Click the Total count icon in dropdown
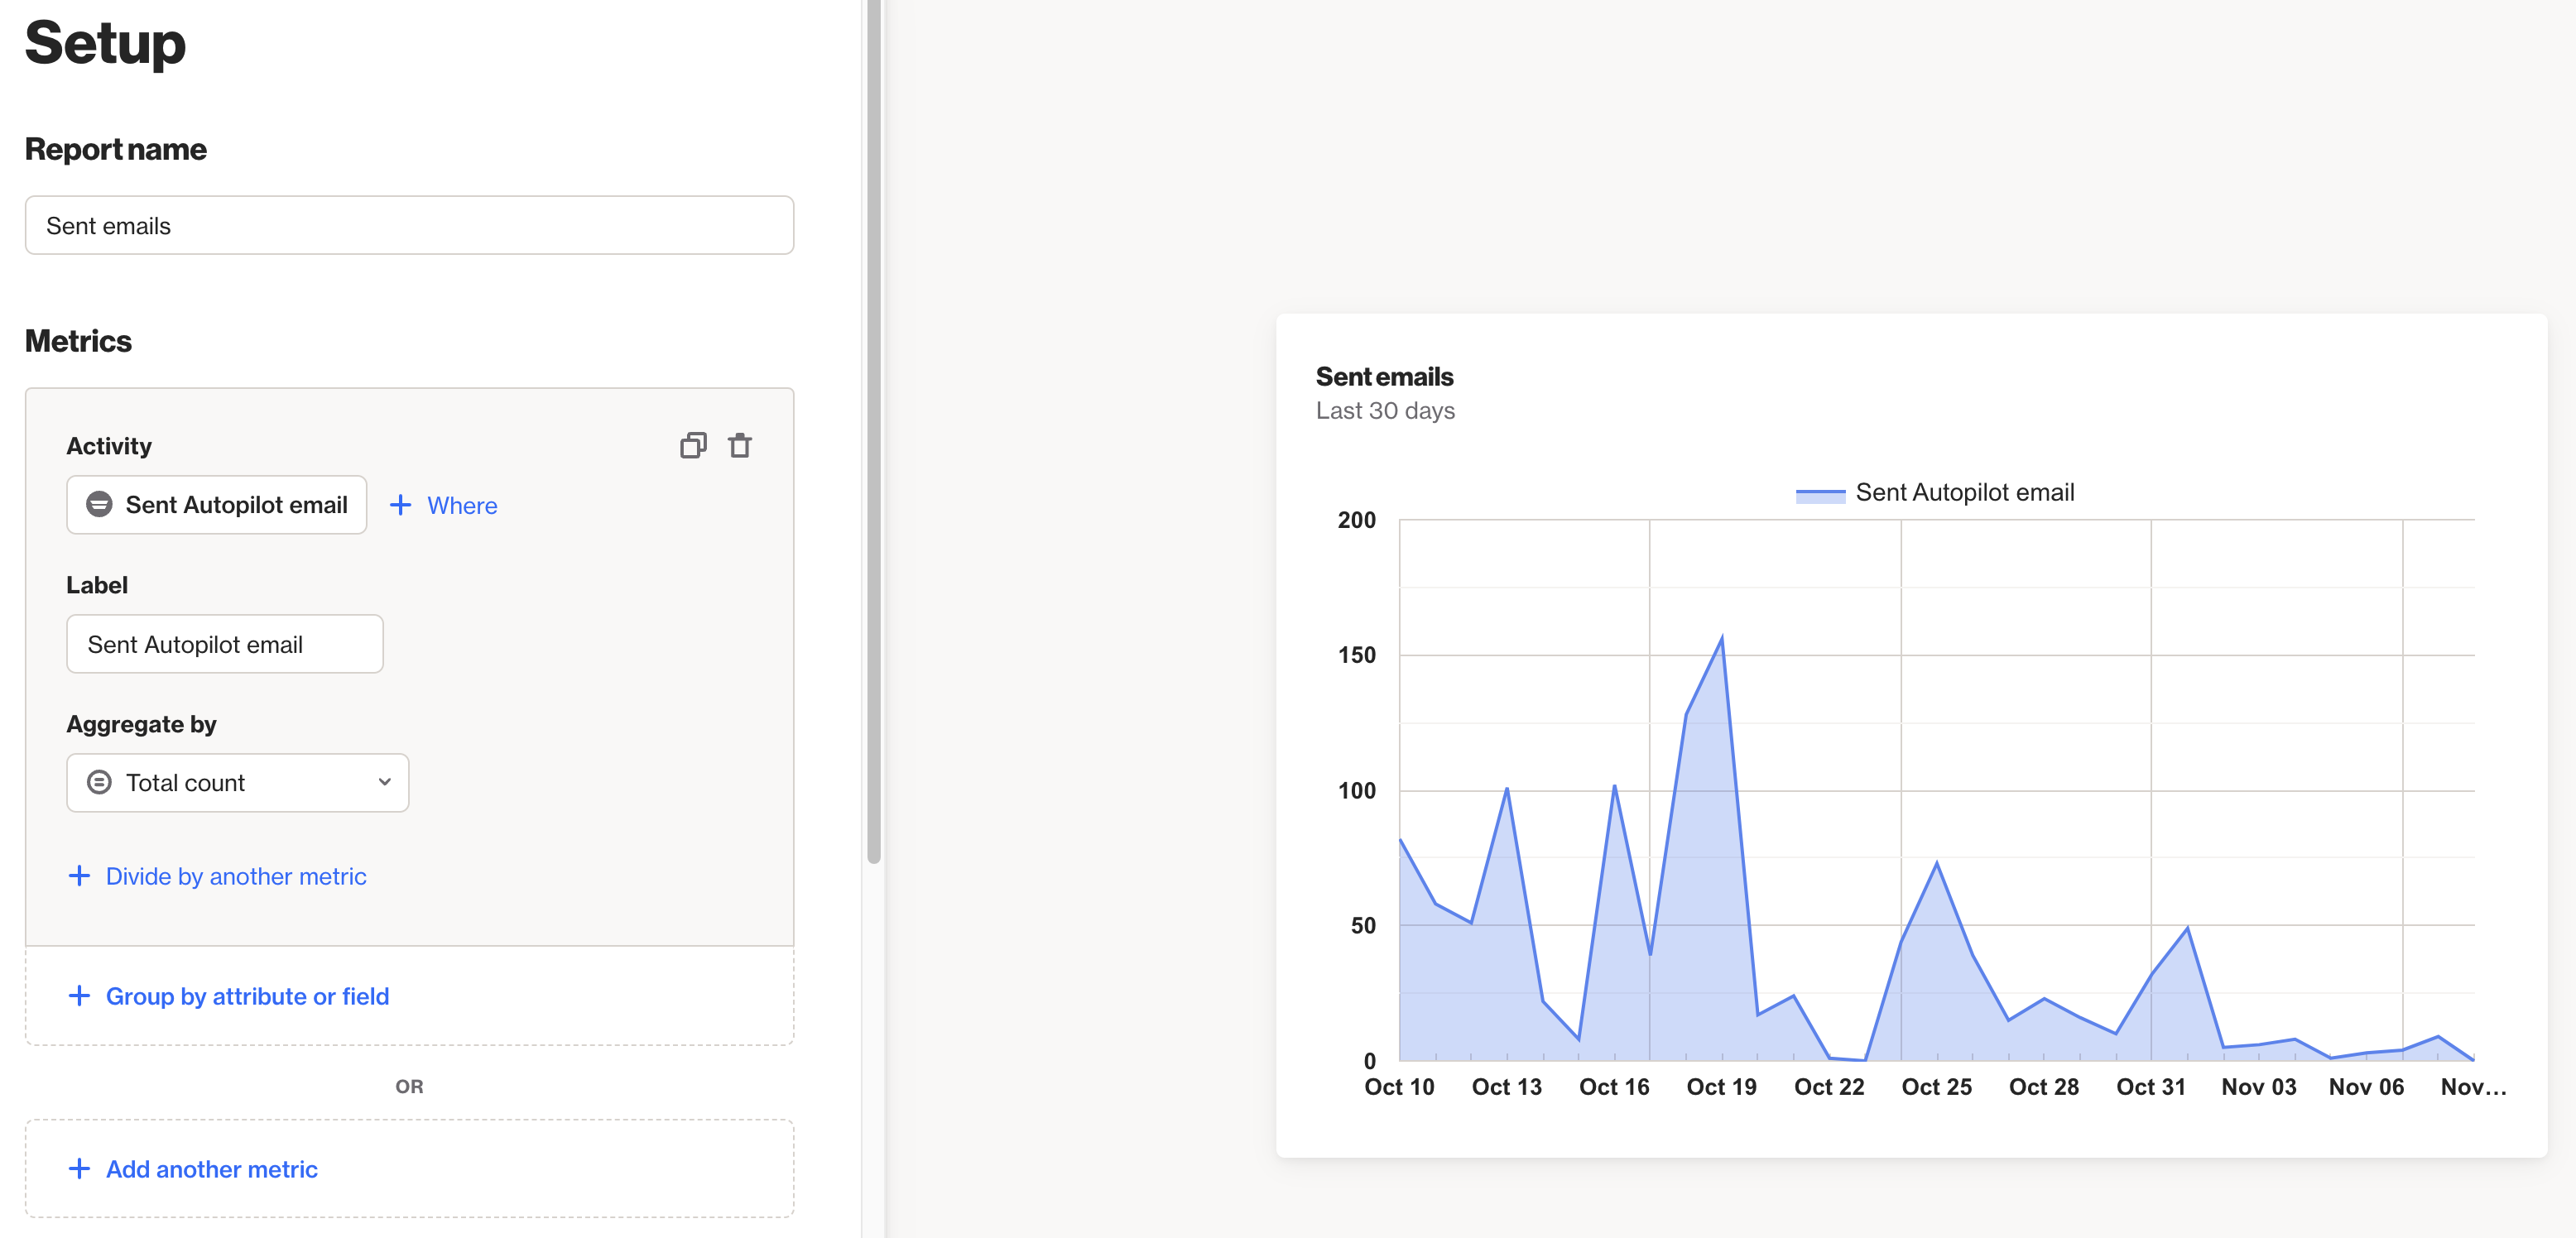Screen dimensions: 2576x1238 99,783
